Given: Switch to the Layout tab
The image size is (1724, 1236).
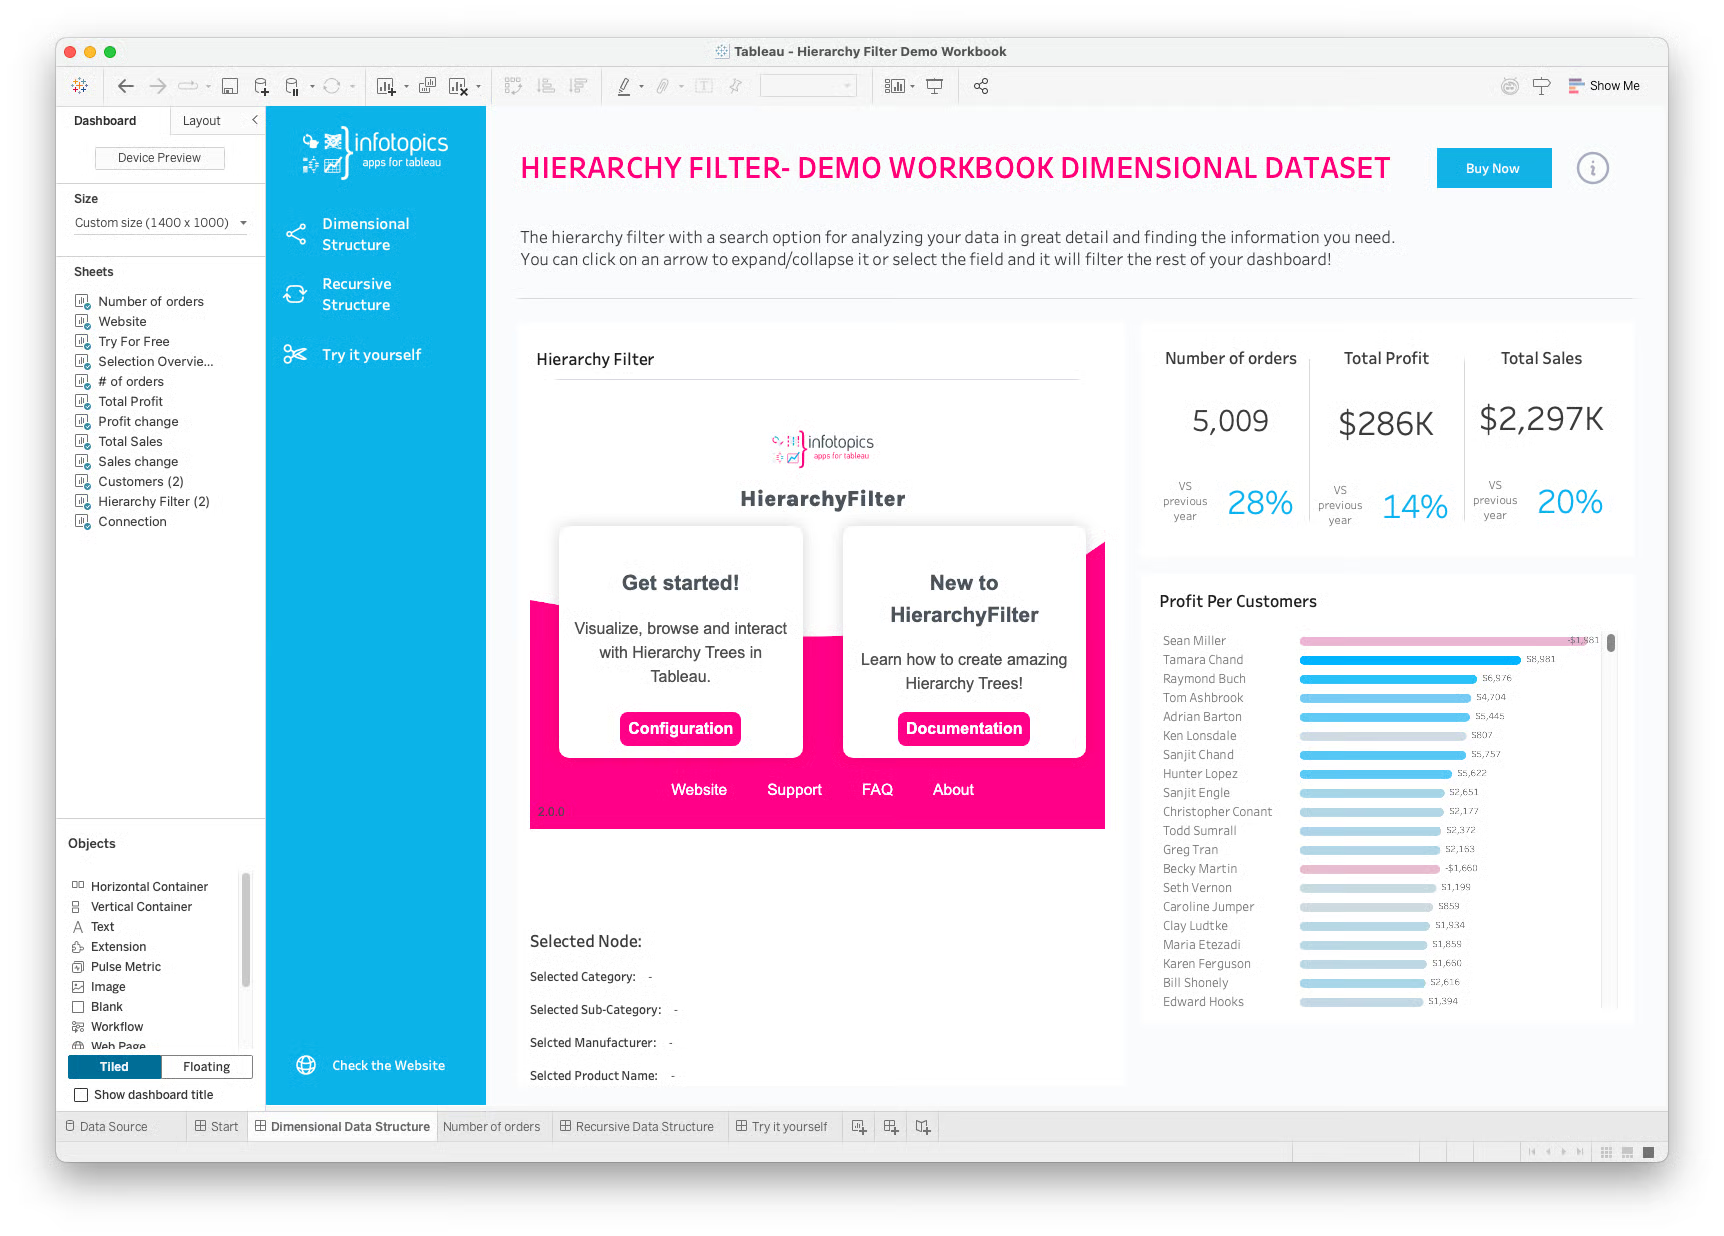Looking at the screenshot, I should (x=201, y=121).
